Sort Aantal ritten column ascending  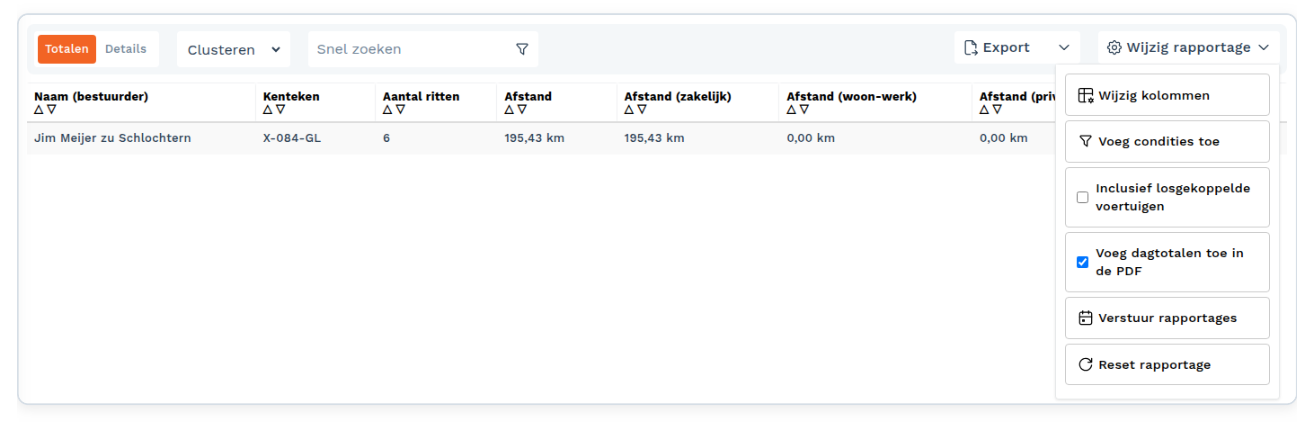[x=388, y=110]
